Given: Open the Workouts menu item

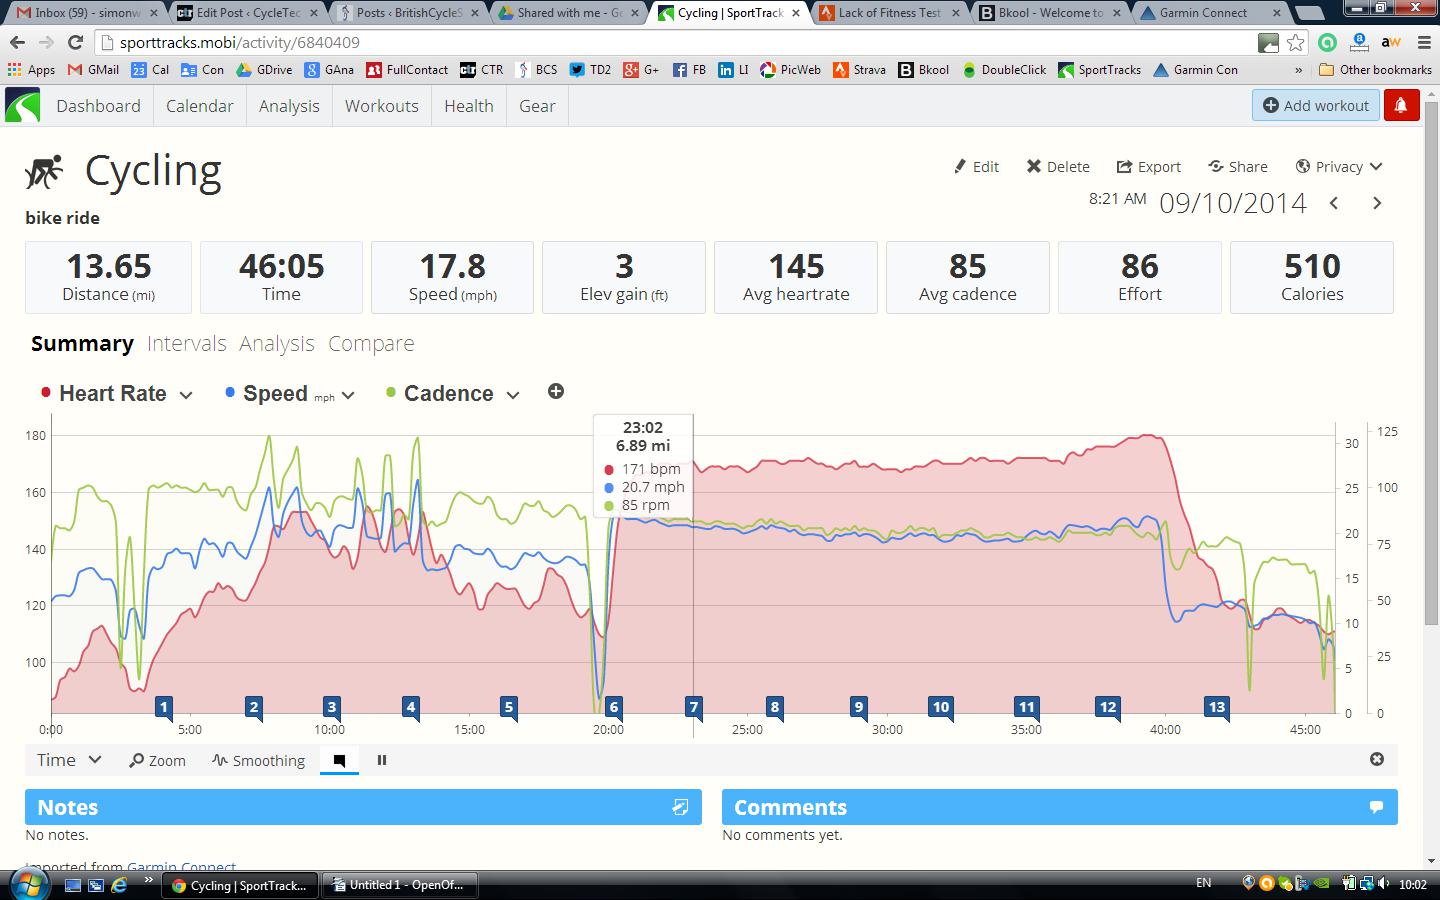Looking at the screenshot, I should [x=381, y=105].
